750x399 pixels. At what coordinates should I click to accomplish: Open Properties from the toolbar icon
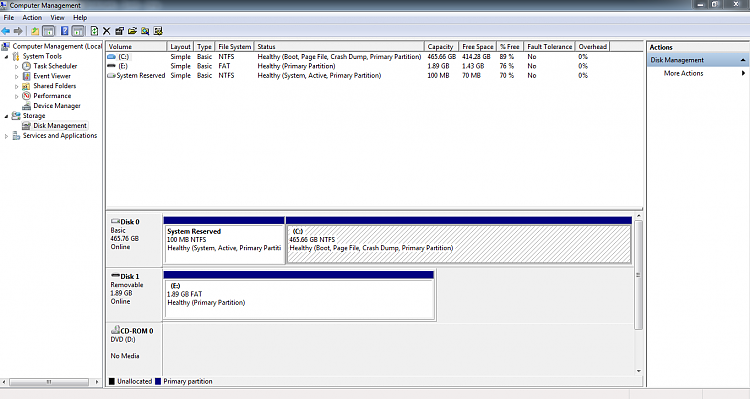120,31
